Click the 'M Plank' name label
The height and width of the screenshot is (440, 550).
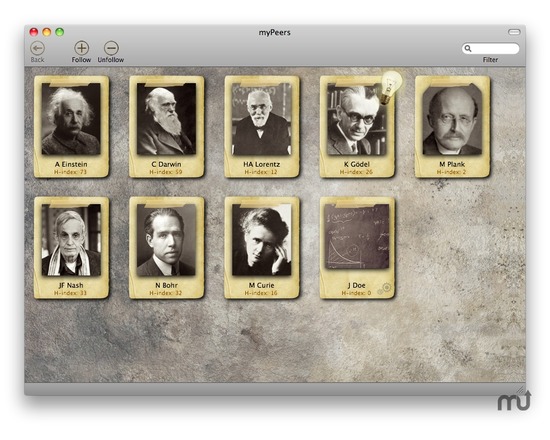(452, 164)
